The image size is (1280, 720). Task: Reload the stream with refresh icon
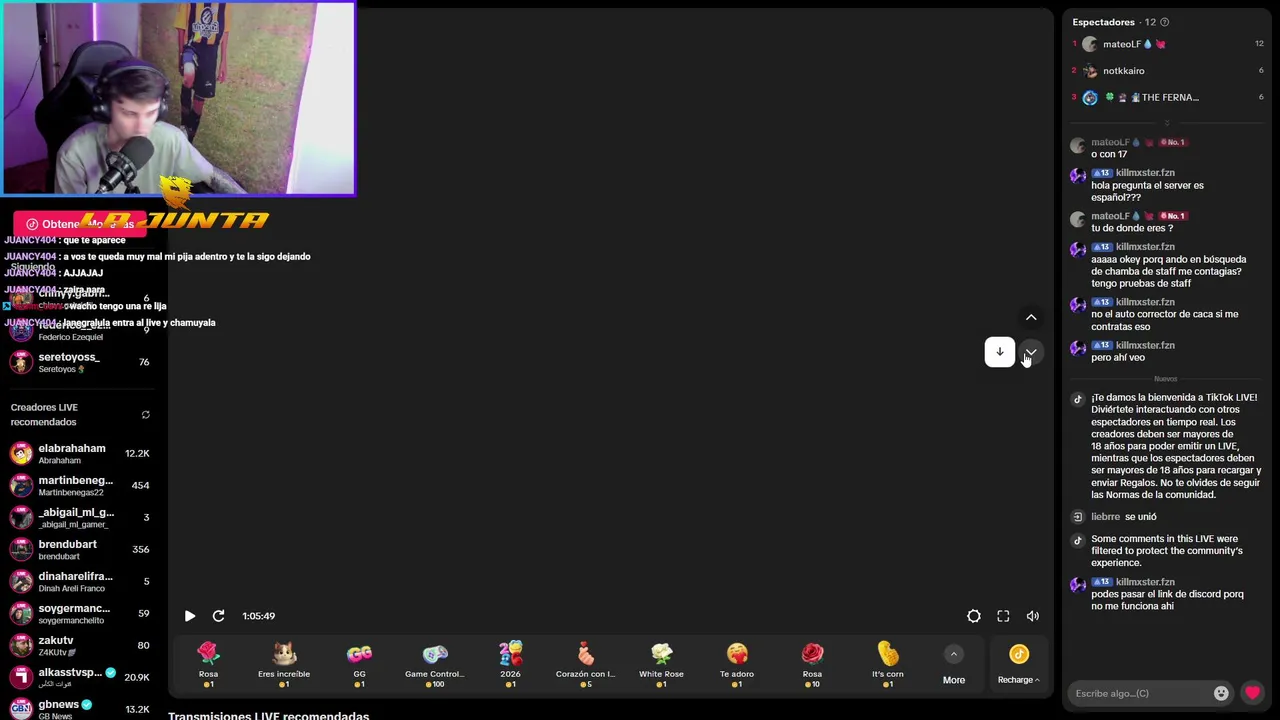point(218,616)
